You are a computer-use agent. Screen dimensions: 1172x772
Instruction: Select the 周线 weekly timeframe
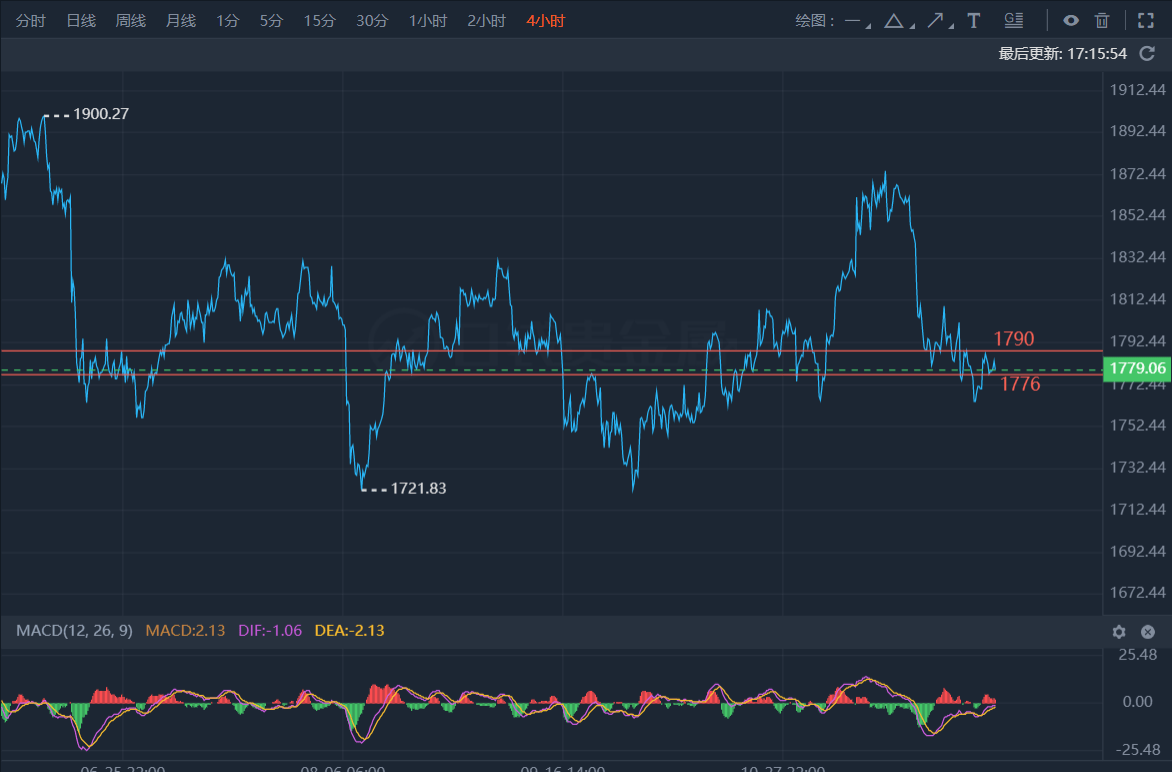tap(130, 21)
